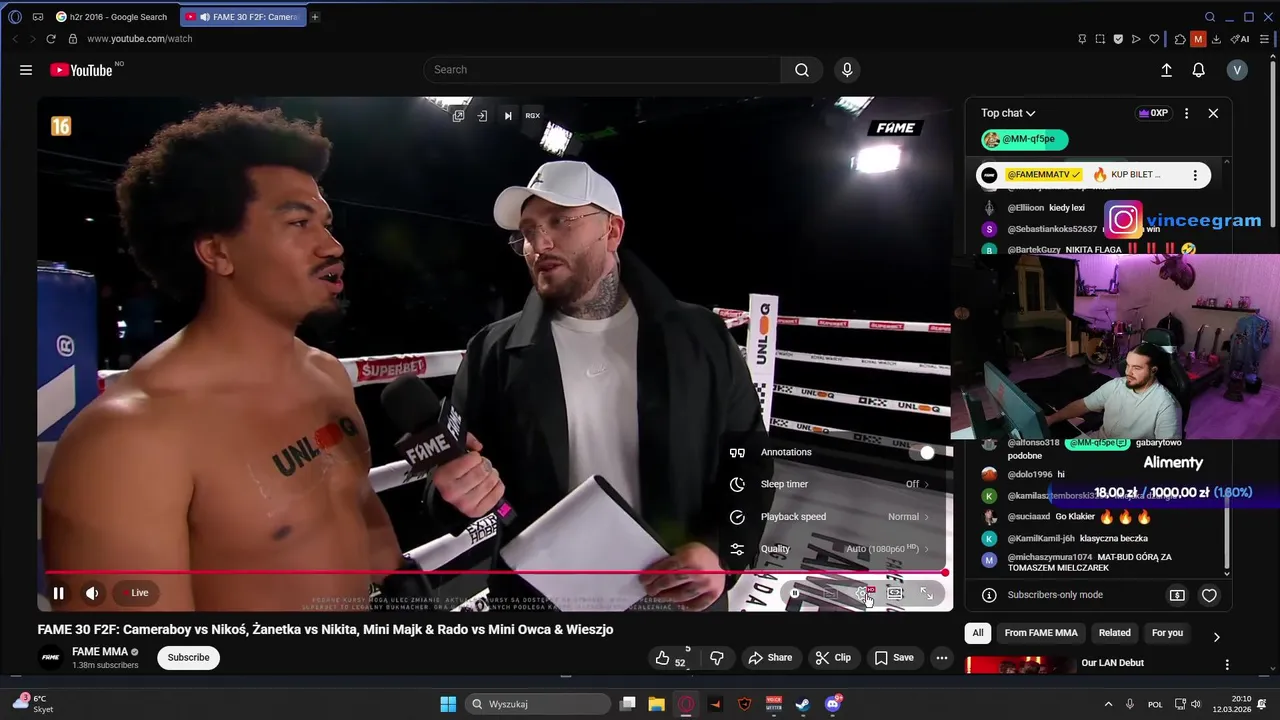This screenshot has width=1280, height=720.
Task: Open the FAME MMA channel name link
Action: (100, 652)
